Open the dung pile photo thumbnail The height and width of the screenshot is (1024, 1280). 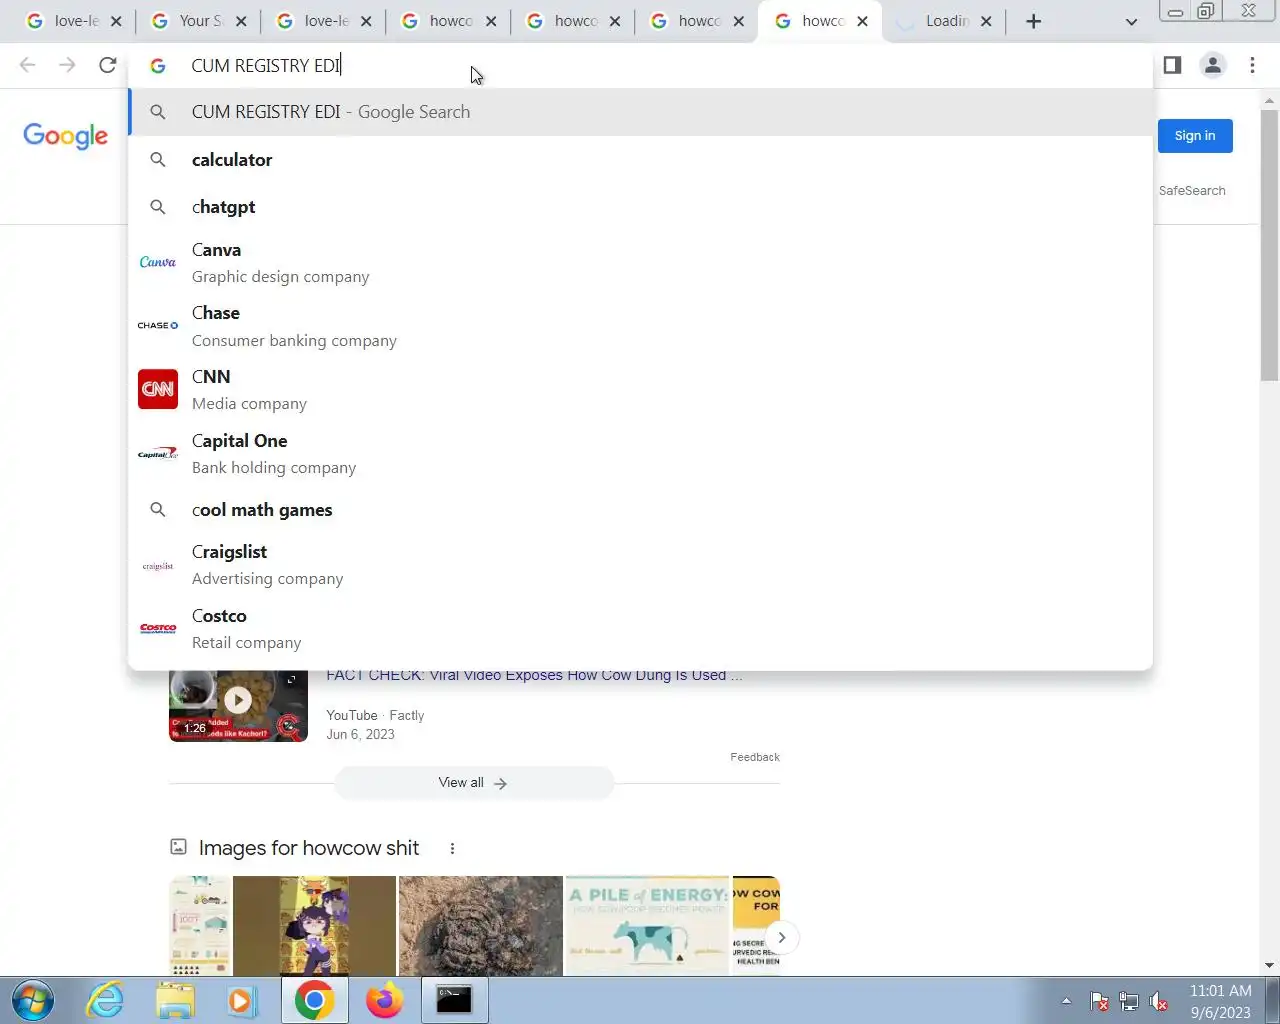coord(481,926)
